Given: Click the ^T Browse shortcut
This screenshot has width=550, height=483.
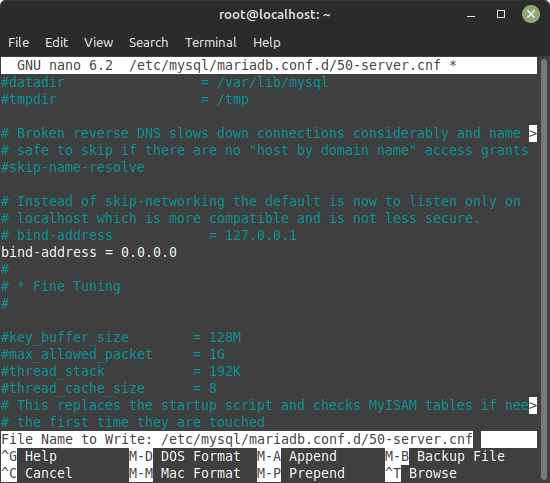Looking at the screenshot, I should tap(421, 473).
